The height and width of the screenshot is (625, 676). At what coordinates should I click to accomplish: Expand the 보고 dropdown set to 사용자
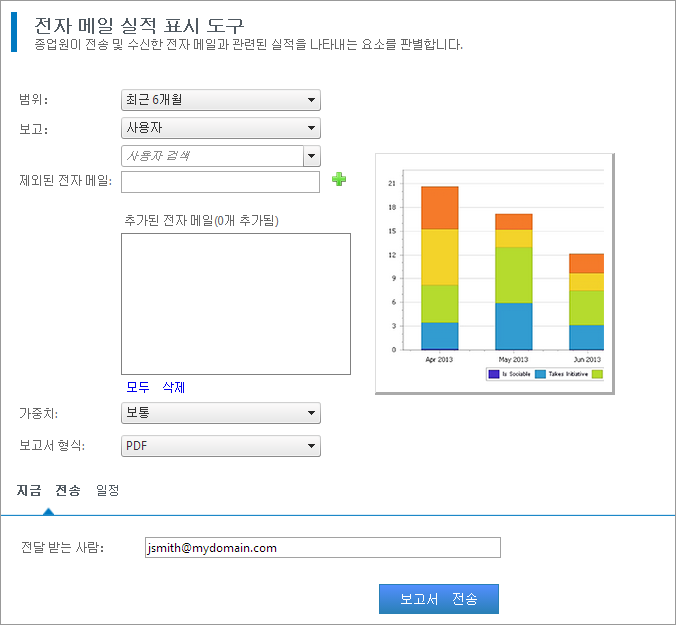[220, 128]
